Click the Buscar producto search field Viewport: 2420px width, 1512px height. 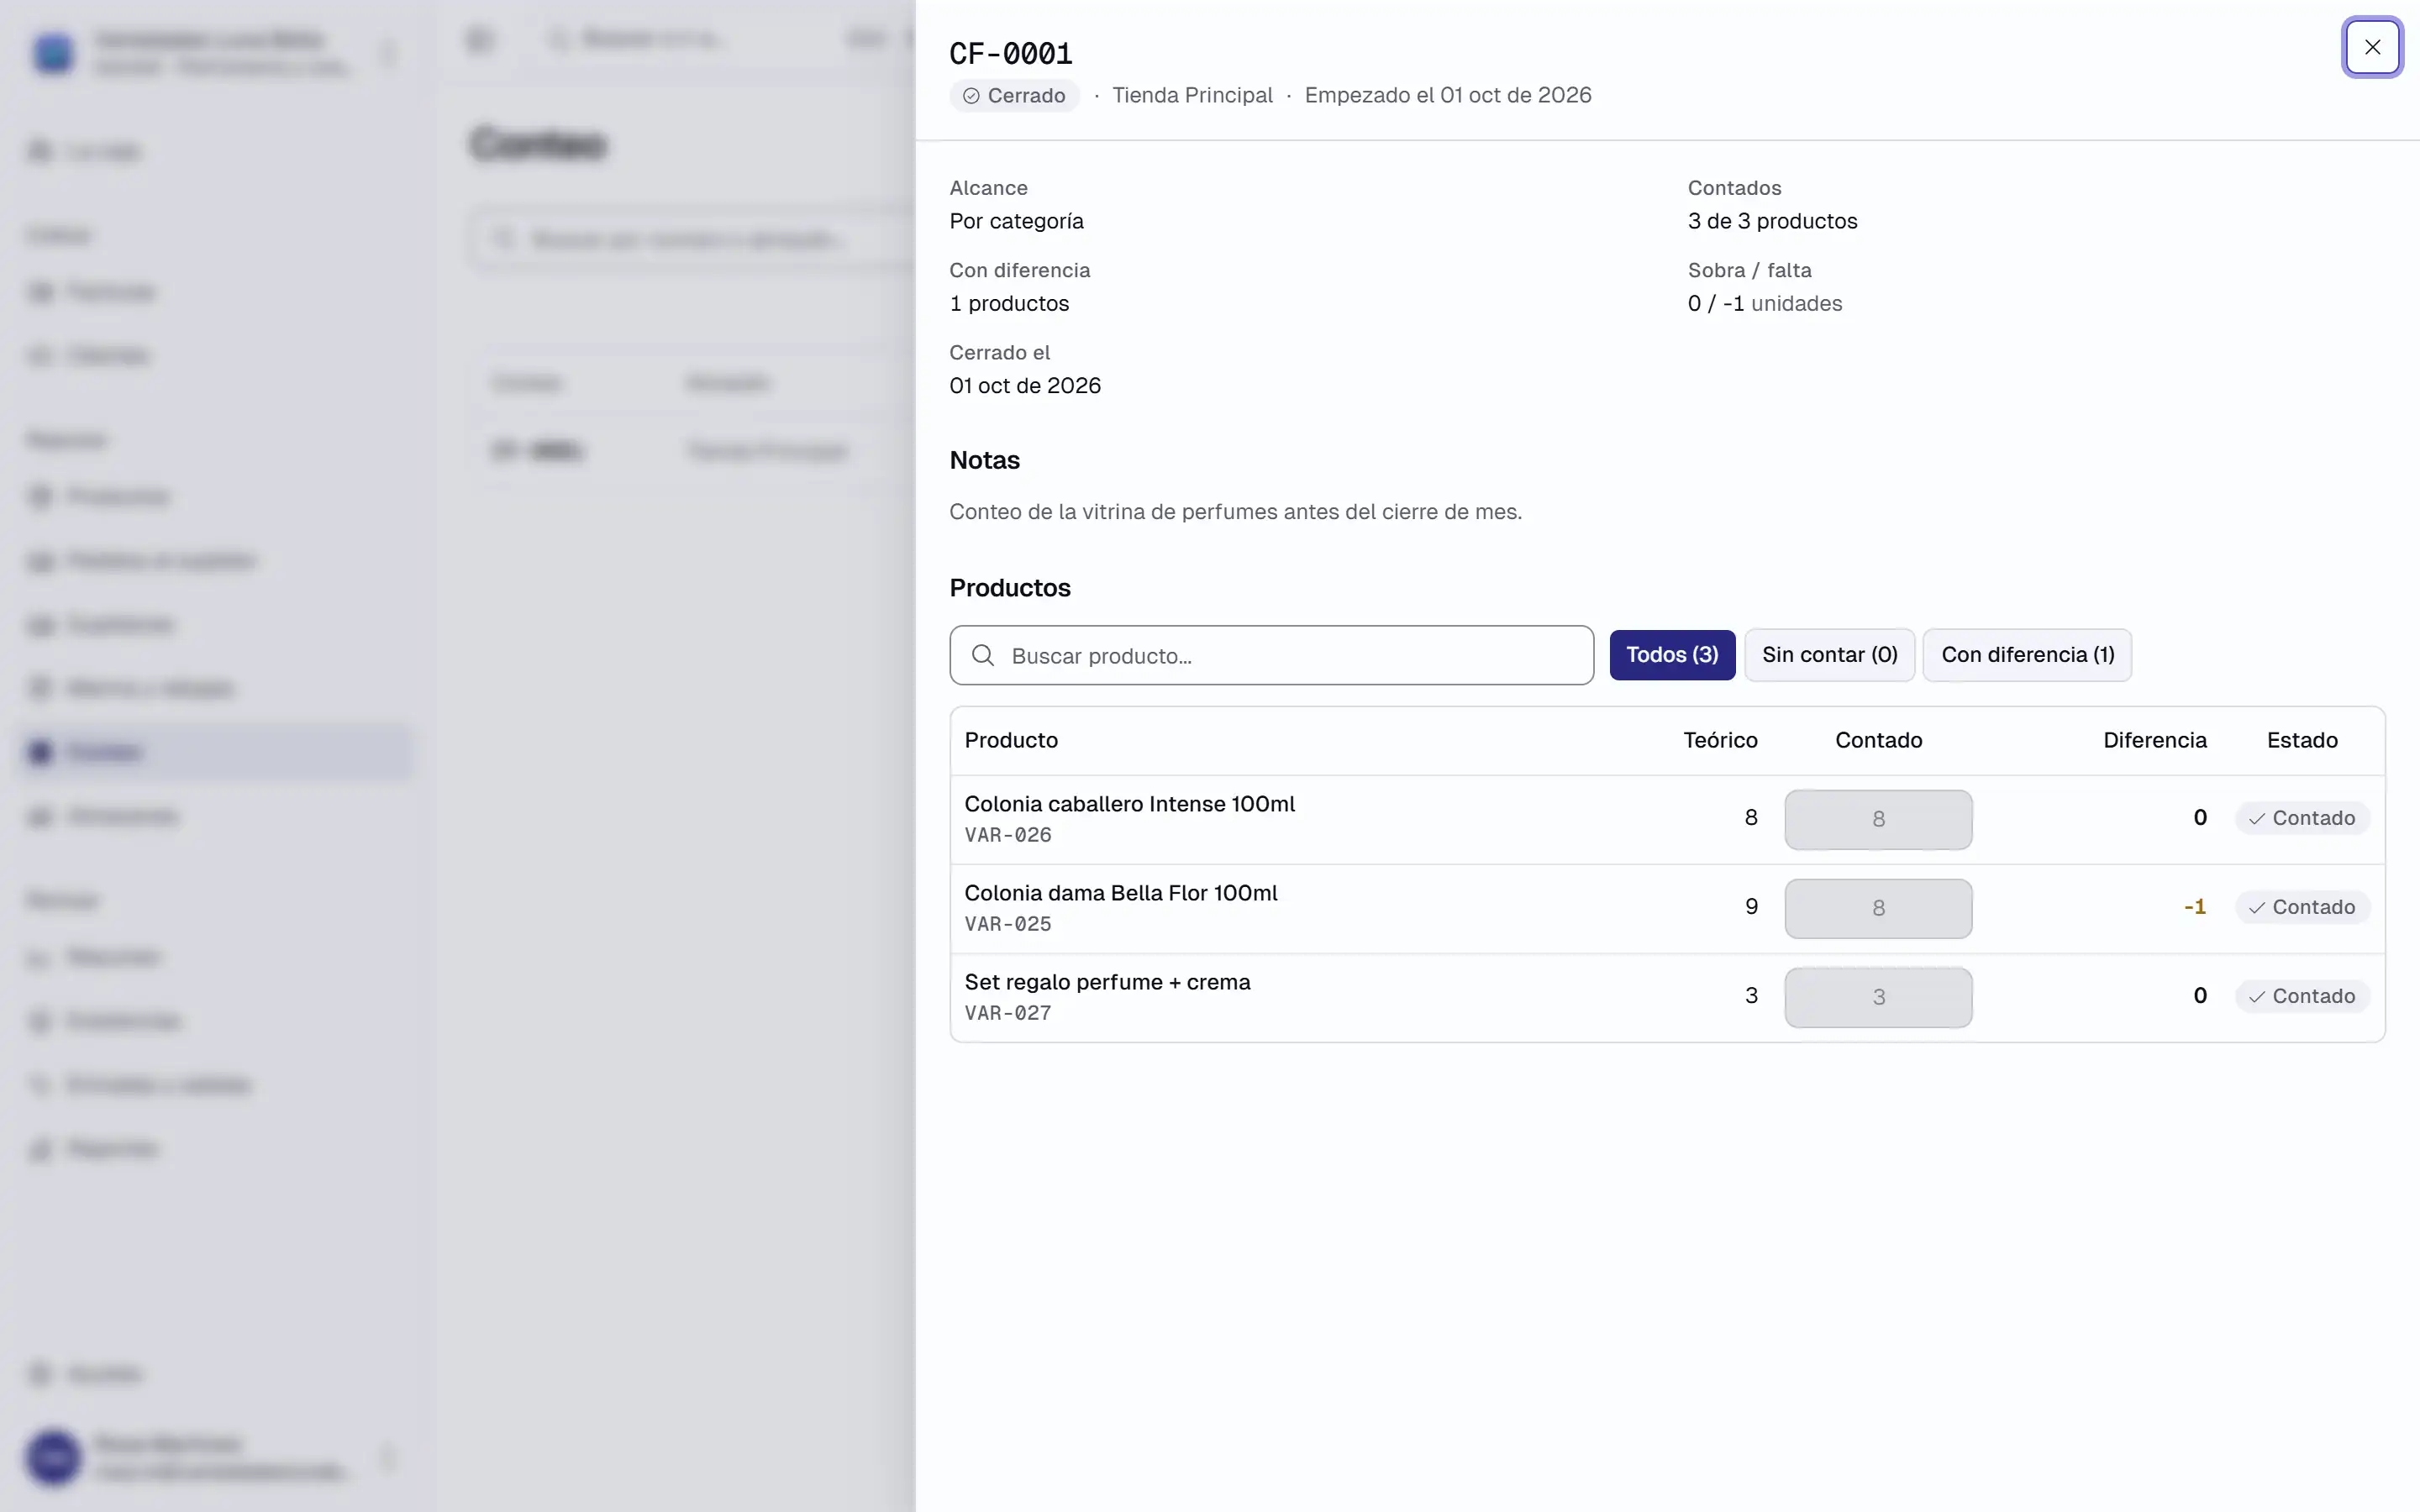pyautogui.click(x=1271, y=655)
